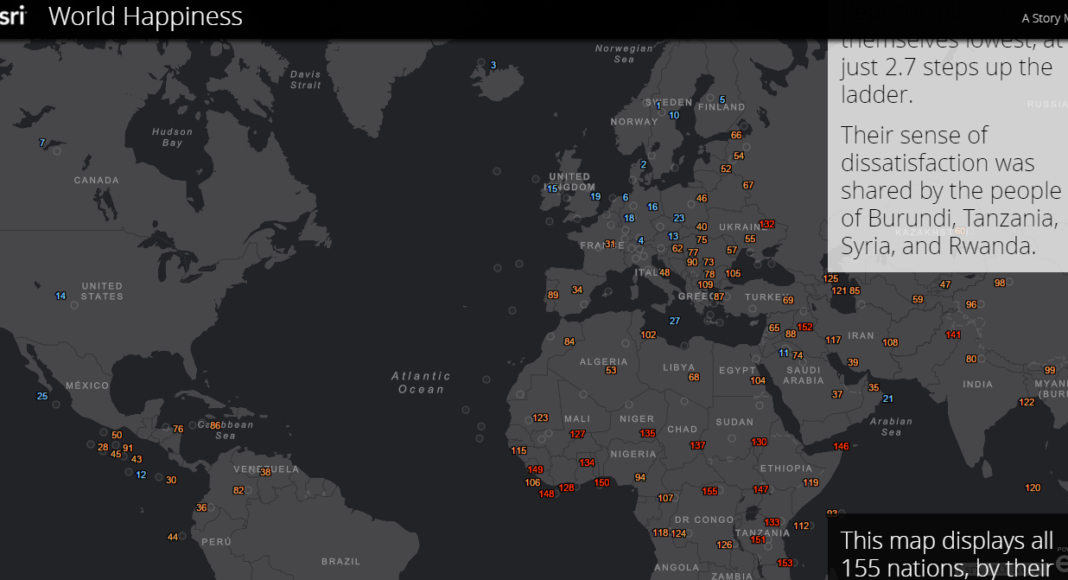This screenshot has height=580, width=1068.
Task: Click marker 132 near Ukraine
Action: [x=767, y=225]
